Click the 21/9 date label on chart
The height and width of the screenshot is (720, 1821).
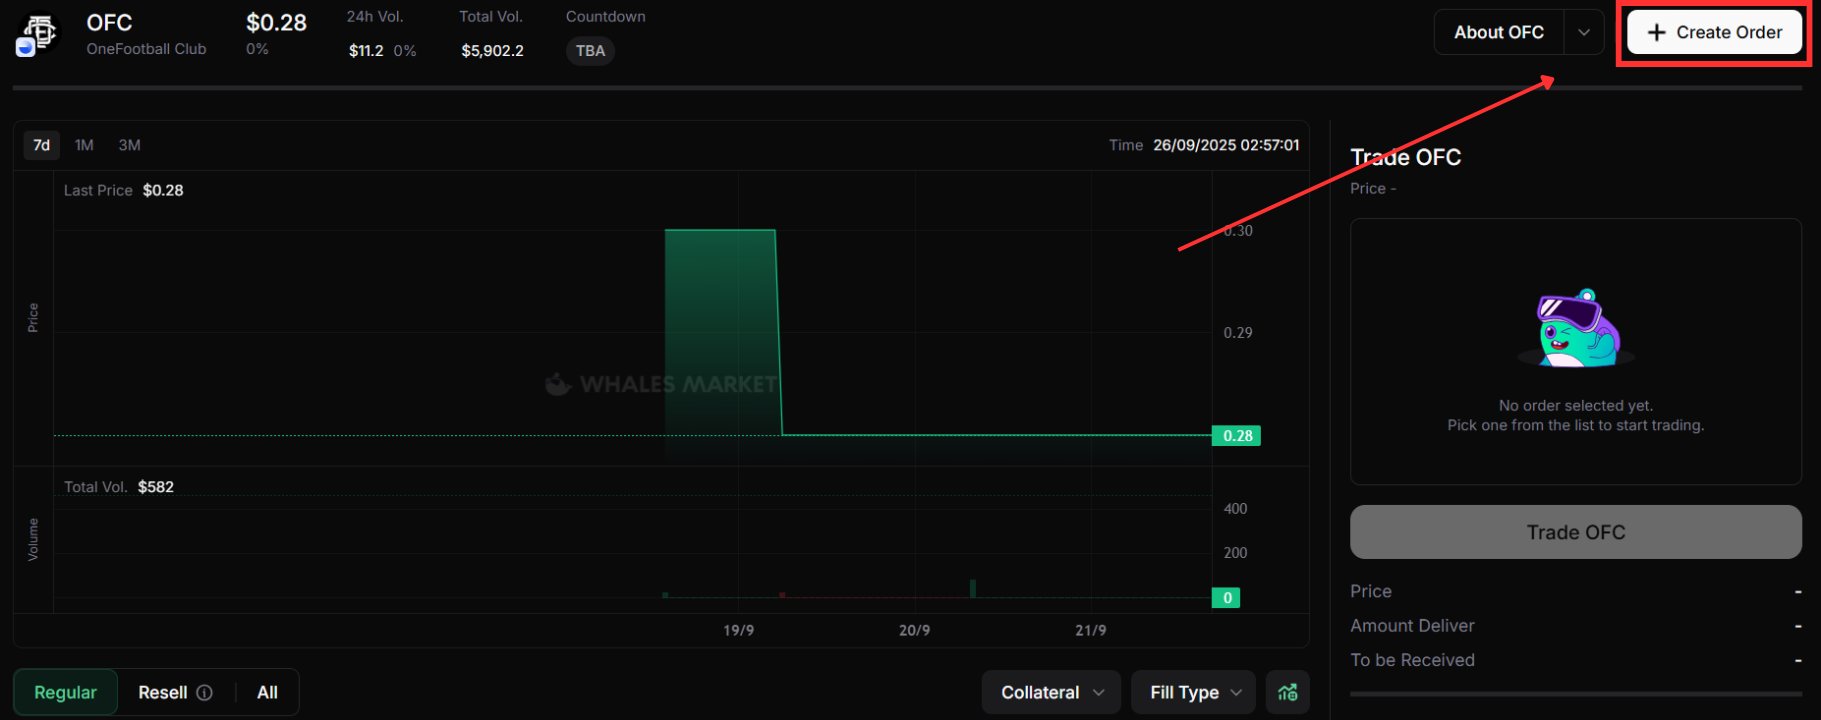[1090, 630]
